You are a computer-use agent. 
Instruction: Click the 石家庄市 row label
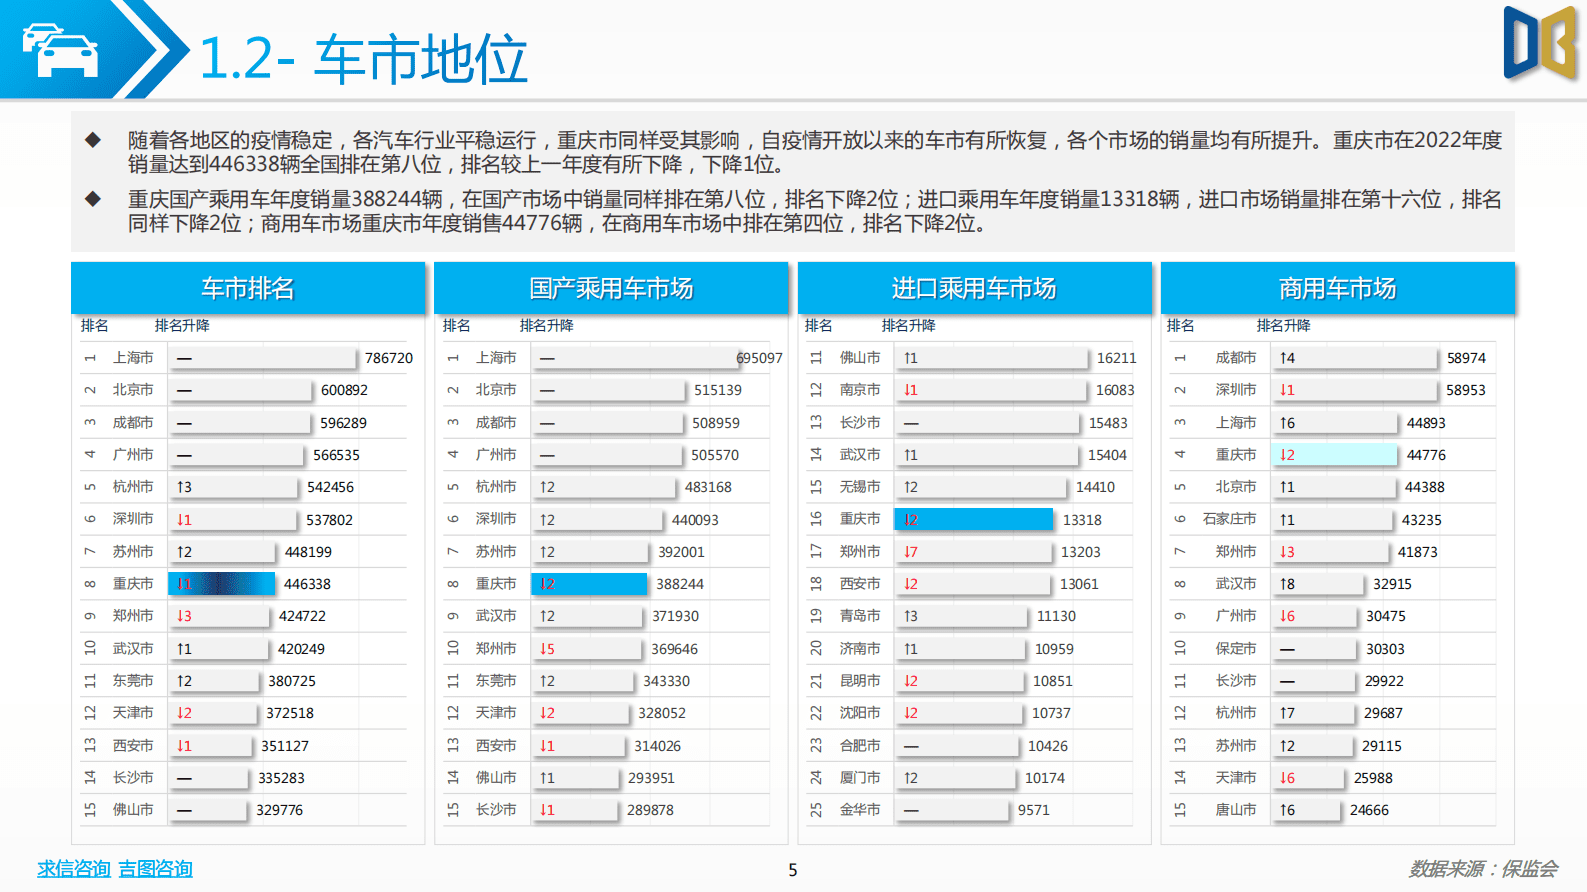(x=1229, y=520)
